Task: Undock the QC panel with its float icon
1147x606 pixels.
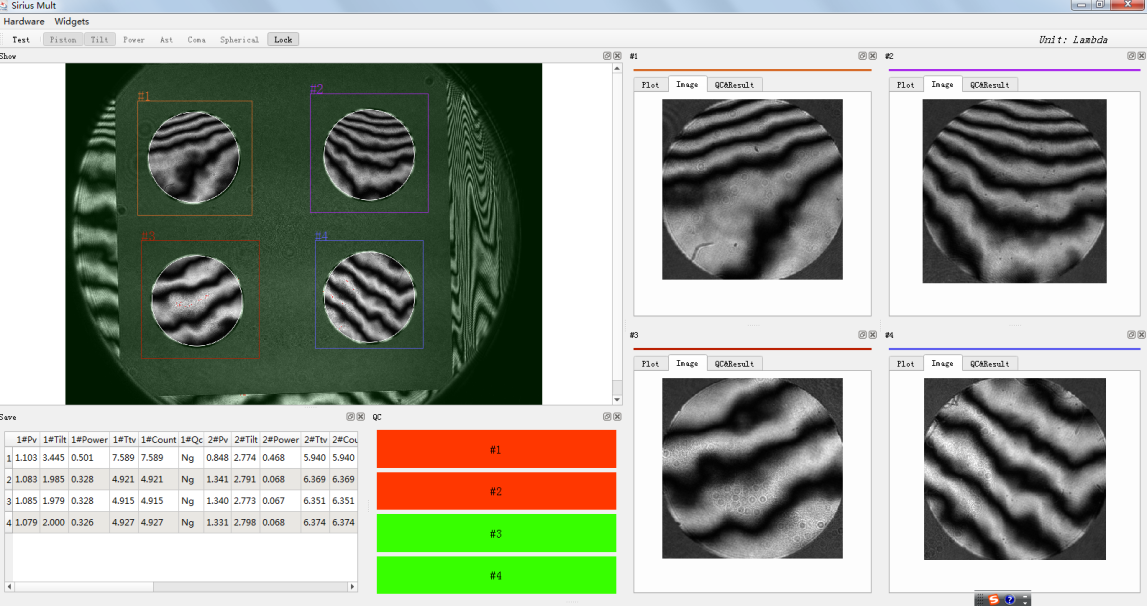Action: pos(607,416)
